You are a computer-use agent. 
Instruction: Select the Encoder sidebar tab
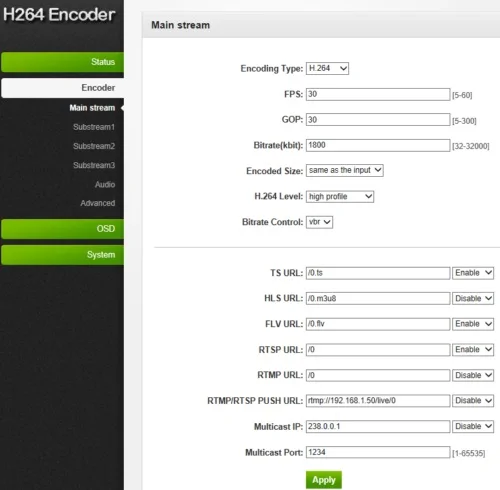coord(62,88)
